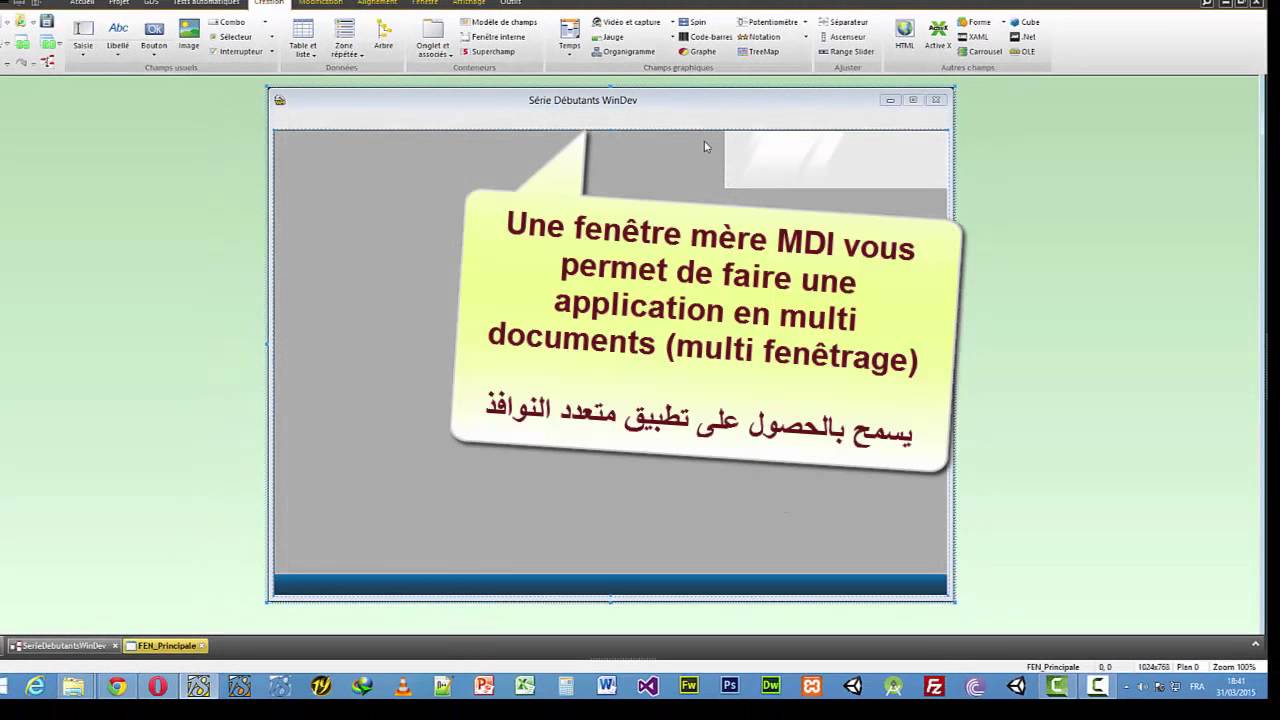Insert a Range Slider control
The width and height of the screenshot is (1280, 720).
pos(846,51)
